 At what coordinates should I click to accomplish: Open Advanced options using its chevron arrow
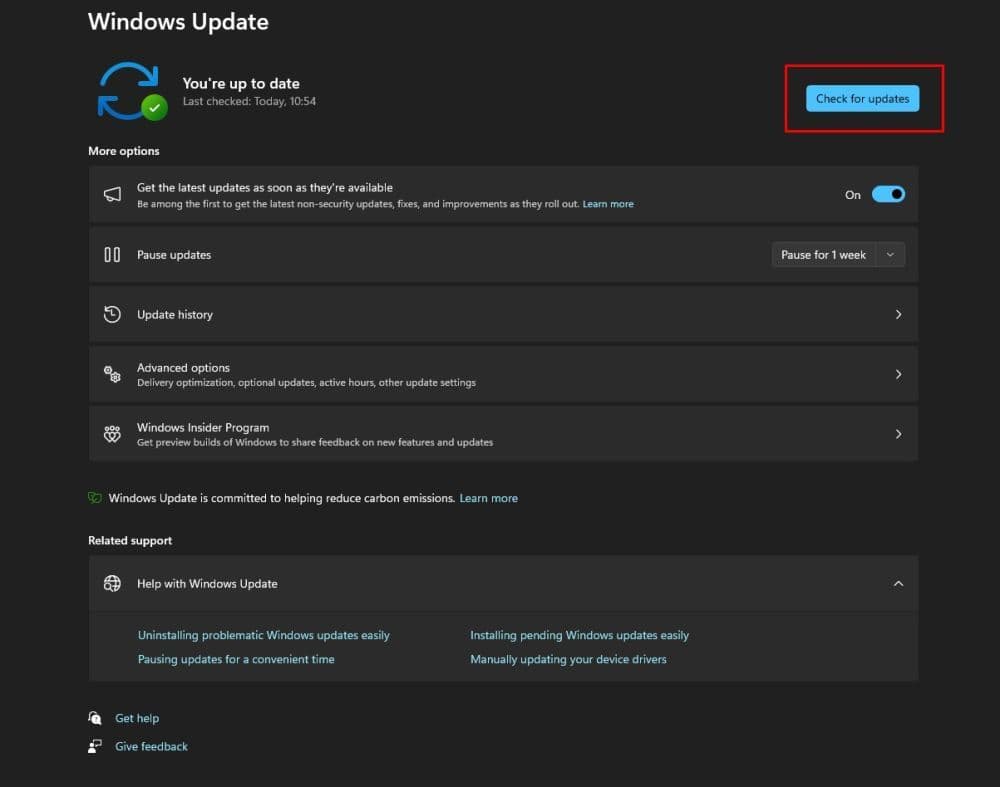898,374
